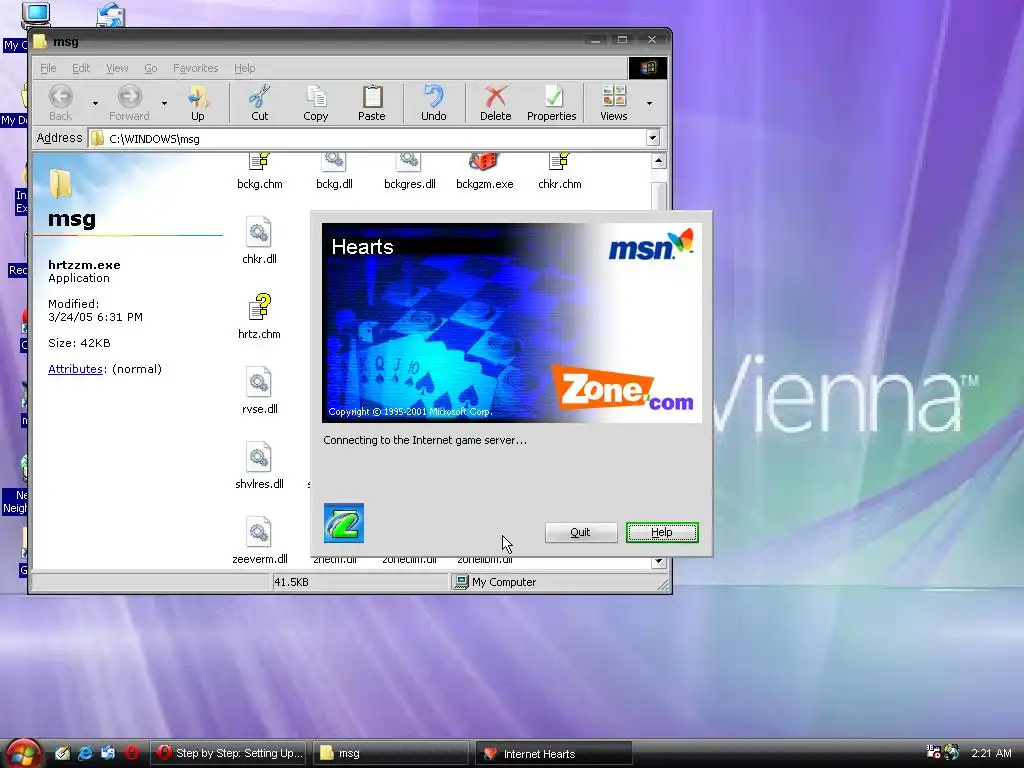Click Help in the Hearts dialog
1024x768 pixels.
click(x=662, y=532)
